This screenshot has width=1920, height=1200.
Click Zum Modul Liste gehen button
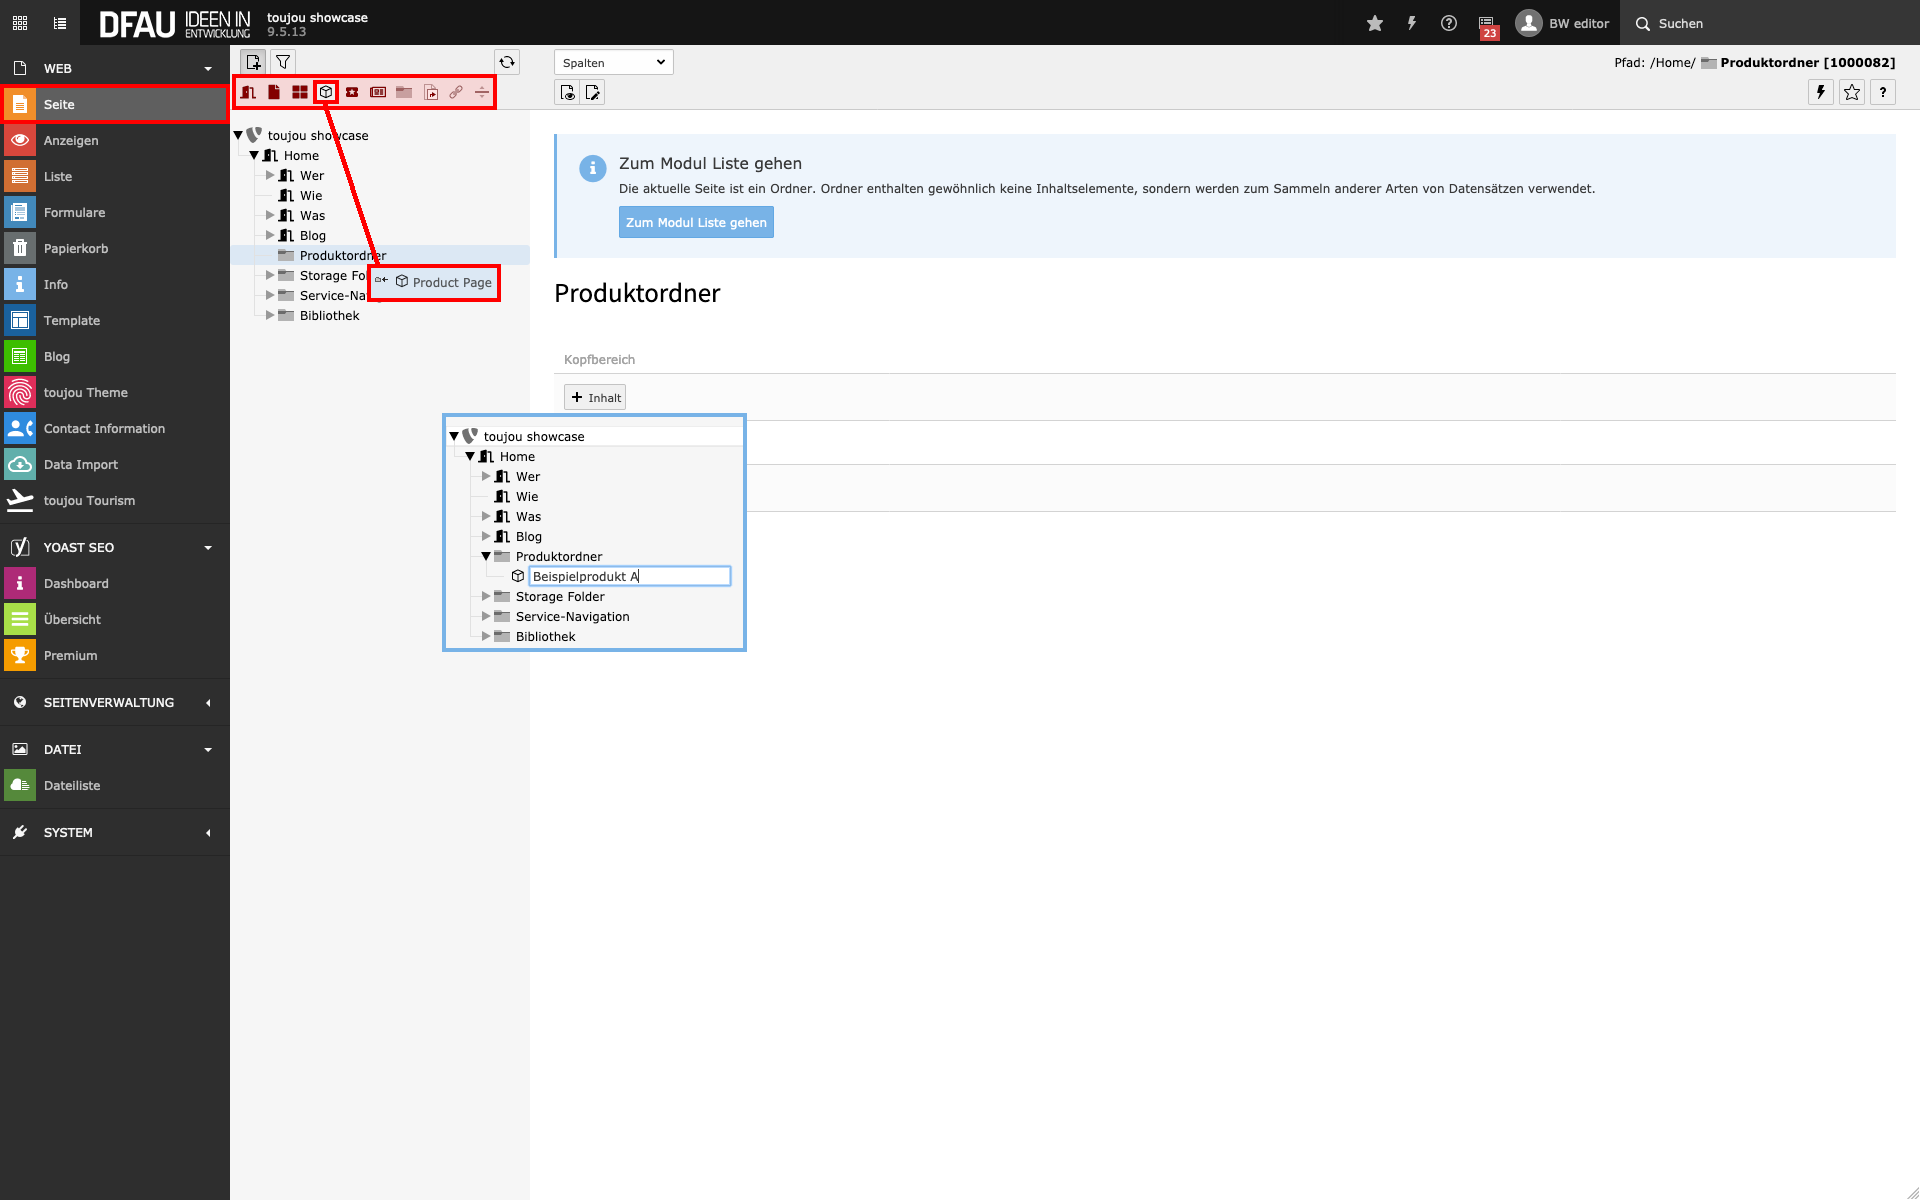point(696,222)
